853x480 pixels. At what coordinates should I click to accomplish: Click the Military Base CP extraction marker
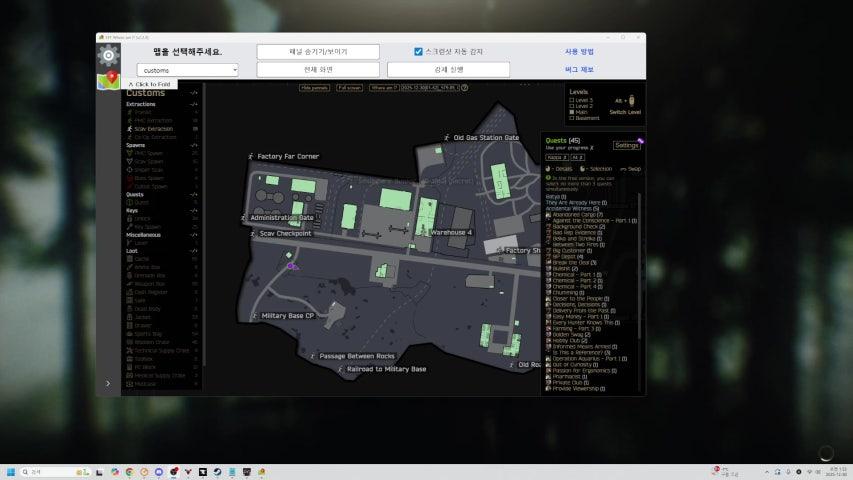[x=254, y=315]
